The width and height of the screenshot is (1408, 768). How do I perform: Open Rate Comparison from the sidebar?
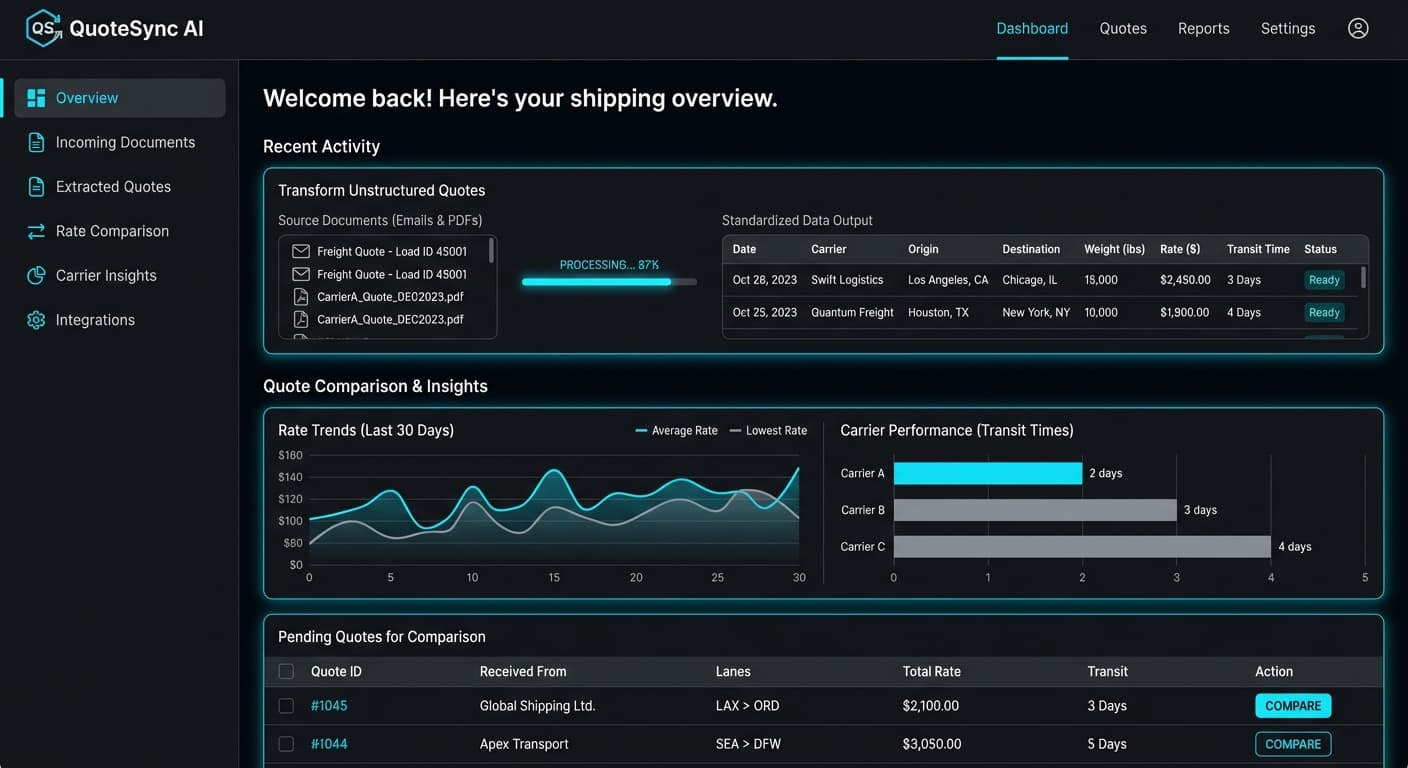[x=37, y=231]
